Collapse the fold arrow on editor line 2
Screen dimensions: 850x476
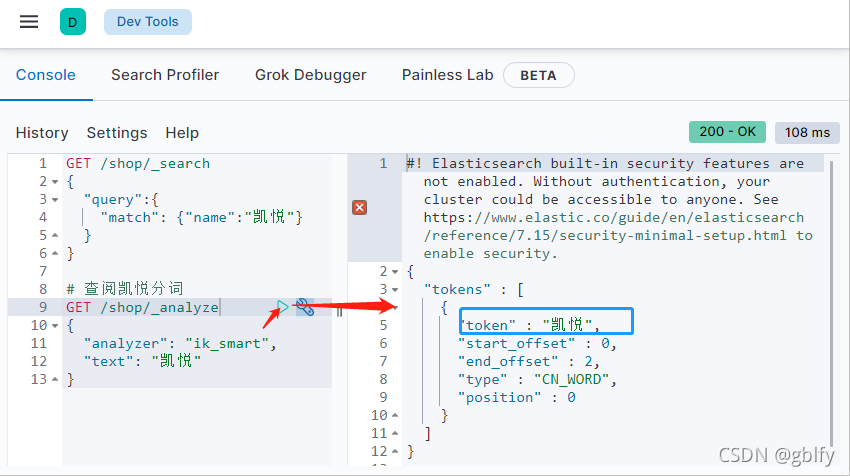(55, 182)
